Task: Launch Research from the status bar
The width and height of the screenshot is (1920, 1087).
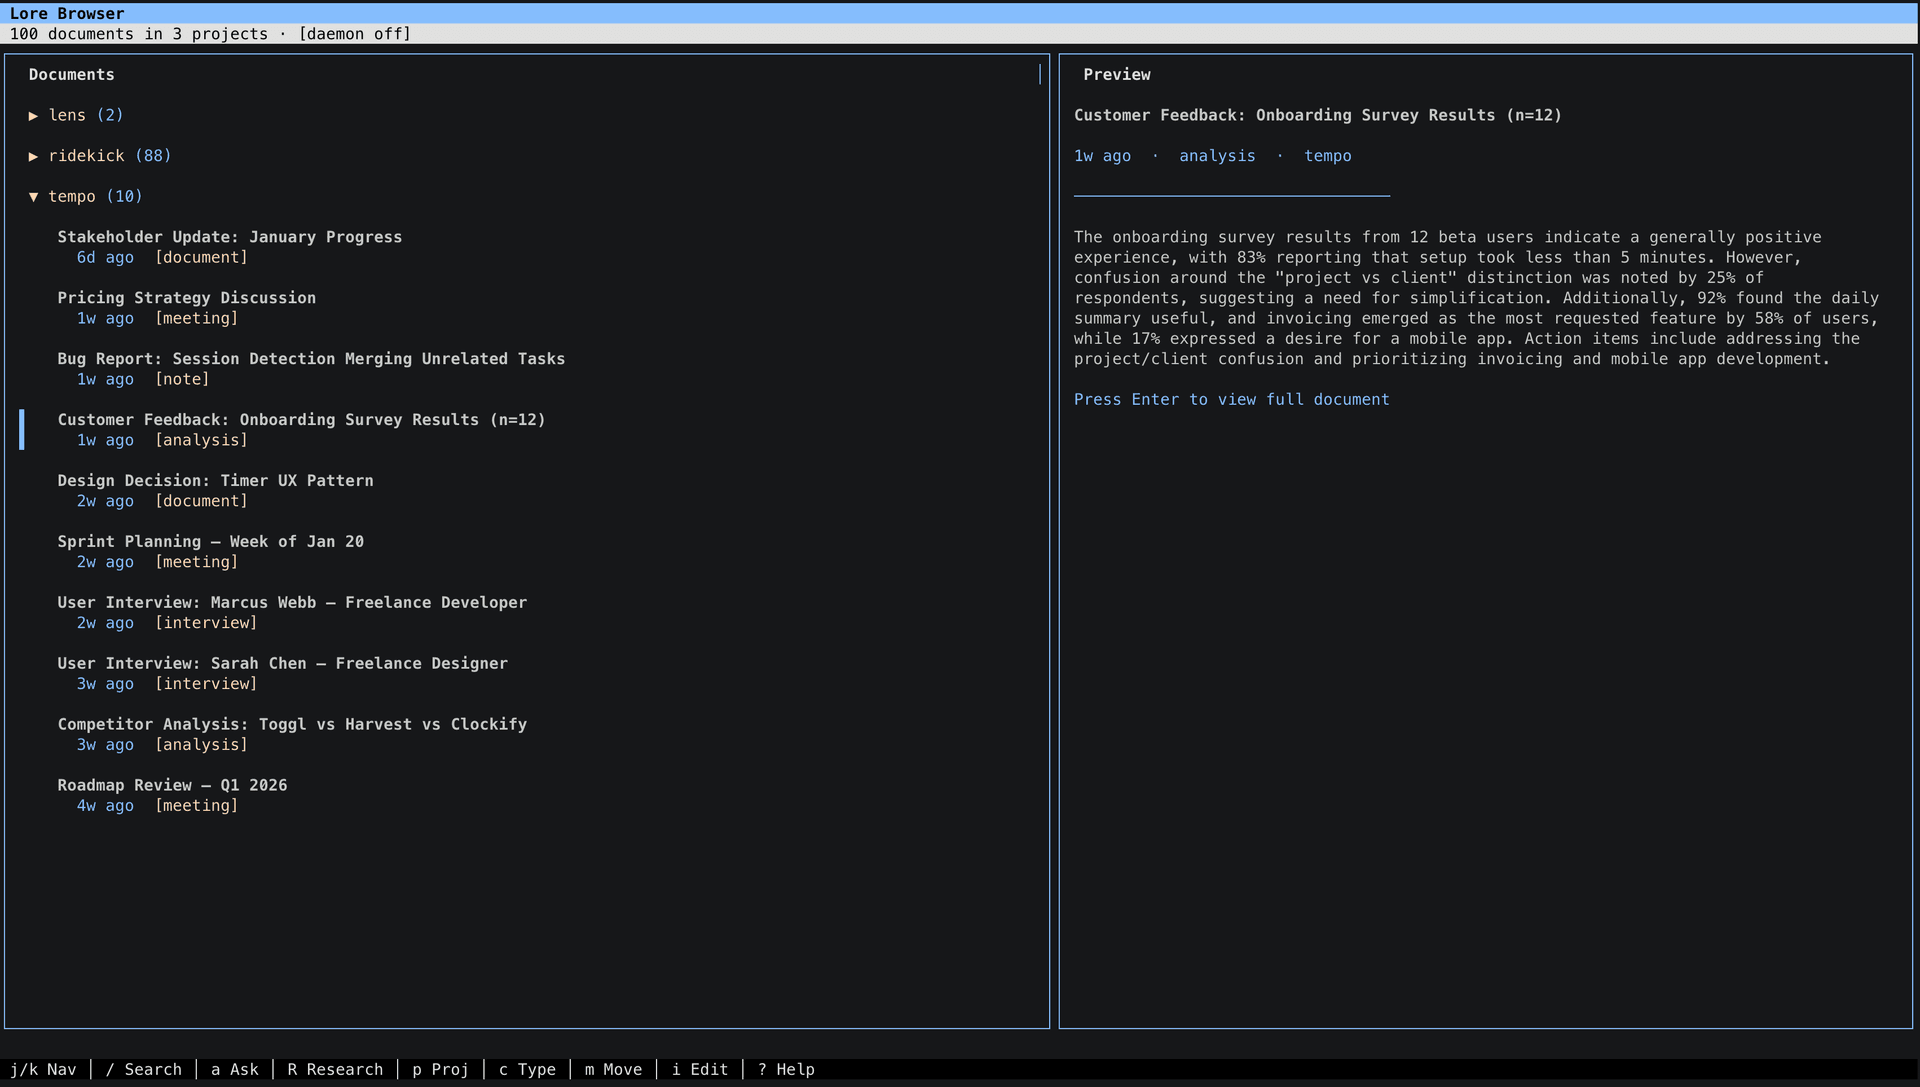Action: [x=334, y=1069]
